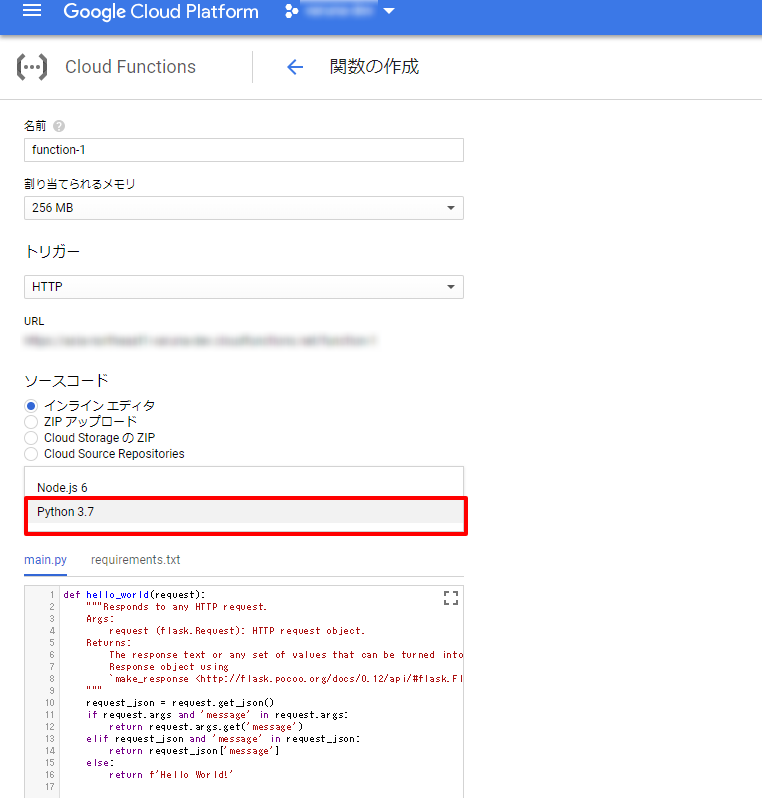Click the return f'Hello World!' line
Image resolution: width=762 pixels, height=798 pixels.
click(171, 775)
